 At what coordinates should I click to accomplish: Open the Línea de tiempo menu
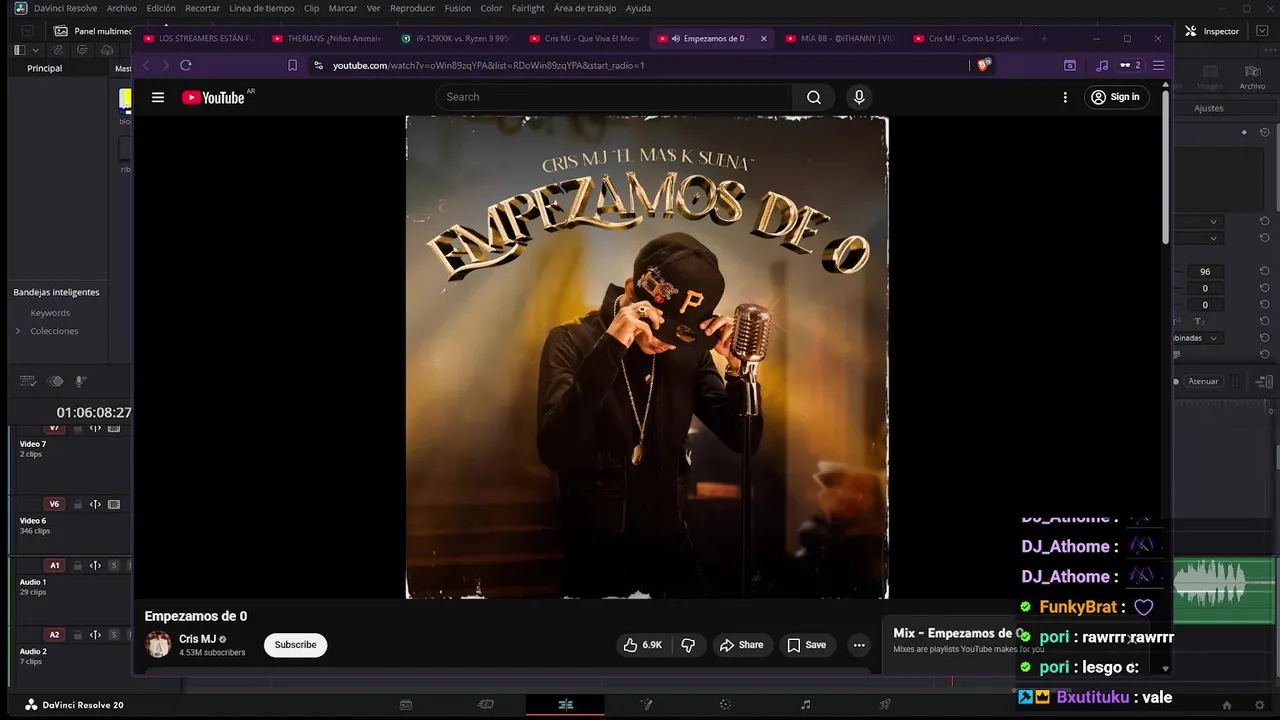coord(262,8)
